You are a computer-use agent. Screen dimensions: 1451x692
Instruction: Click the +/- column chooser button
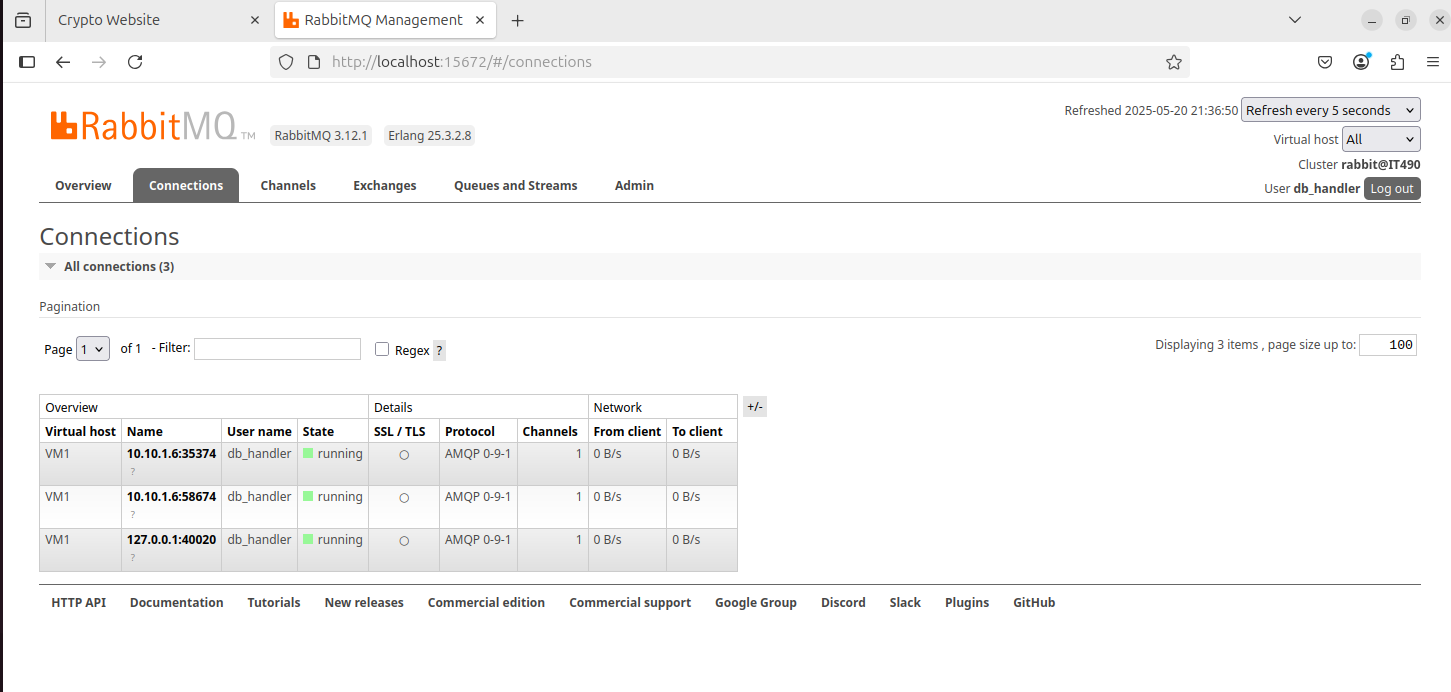click(754, 407)
